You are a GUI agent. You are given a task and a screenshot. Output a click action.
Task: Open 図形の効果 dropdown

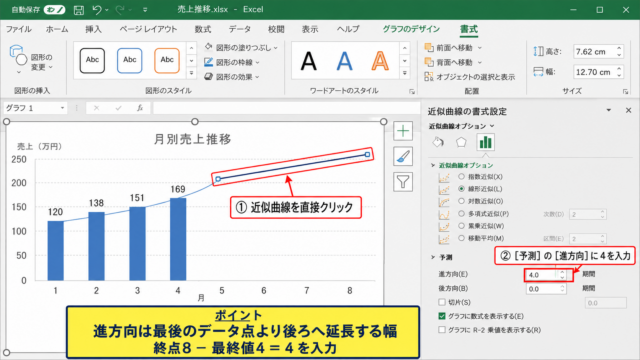tap(232, 77)
